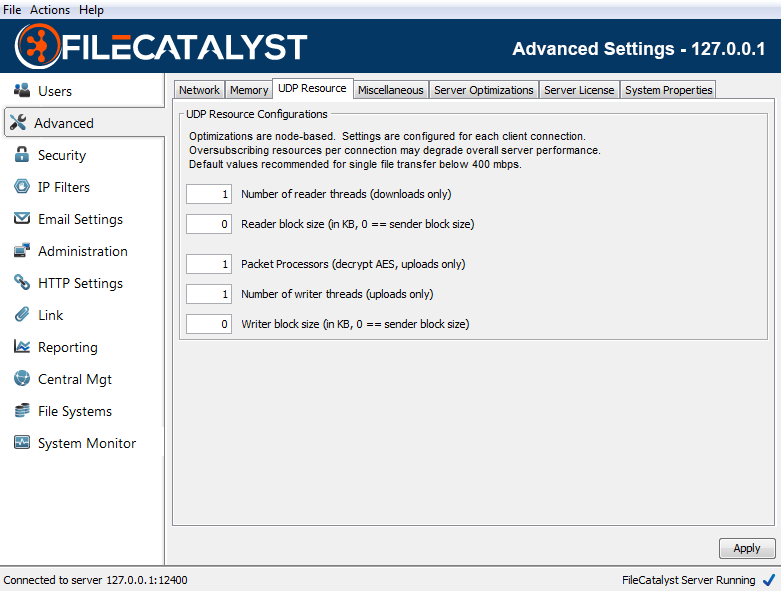Viewport: 781px width, 591px height.
Task: Click the Central Mgt globe icon
Action: [22, 378]
